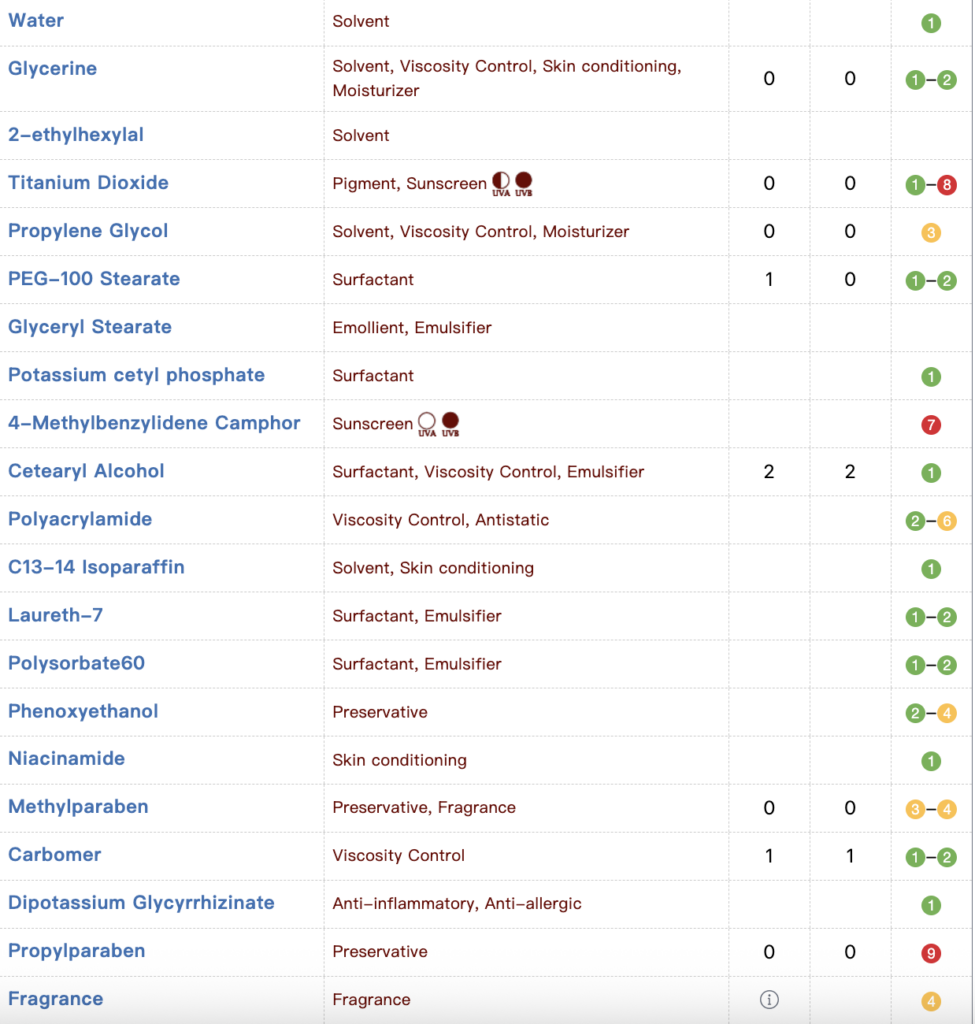Open the Phenoxyethanol ingredient link
Screen dimensions: 975x1024
coord(83,711)
